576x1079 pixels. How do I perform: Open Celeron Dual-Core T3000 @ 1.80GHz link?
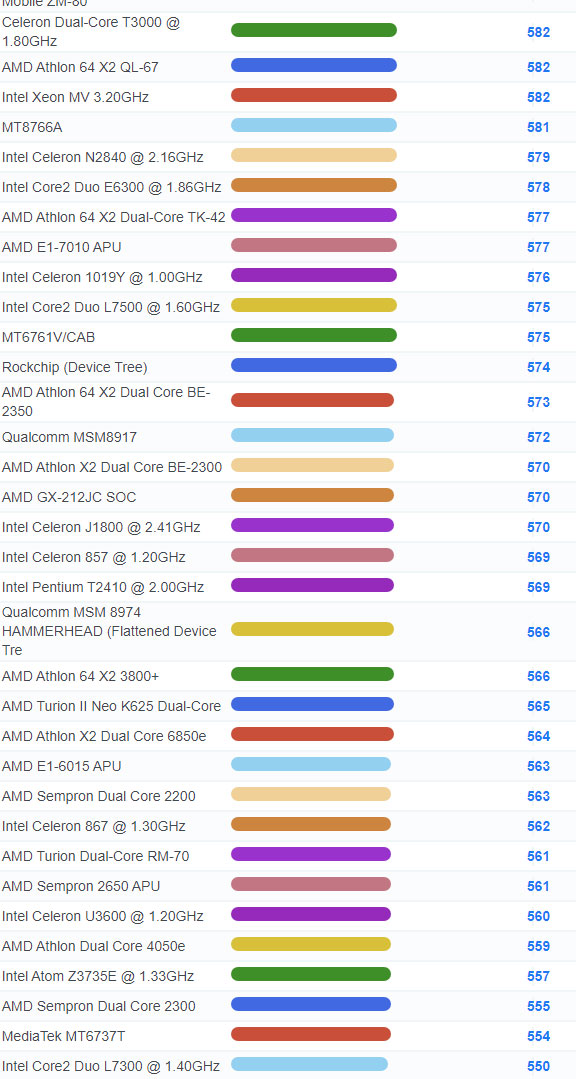91,32
